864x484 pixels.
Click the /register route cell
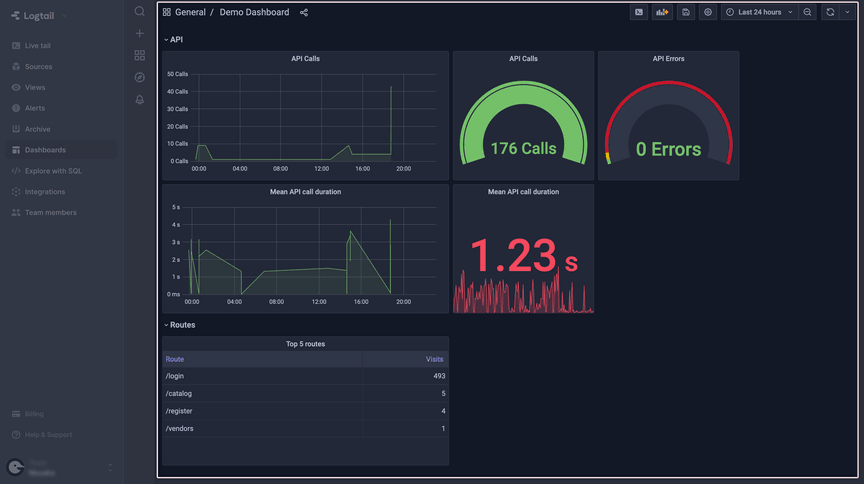(x=262, y=411)
